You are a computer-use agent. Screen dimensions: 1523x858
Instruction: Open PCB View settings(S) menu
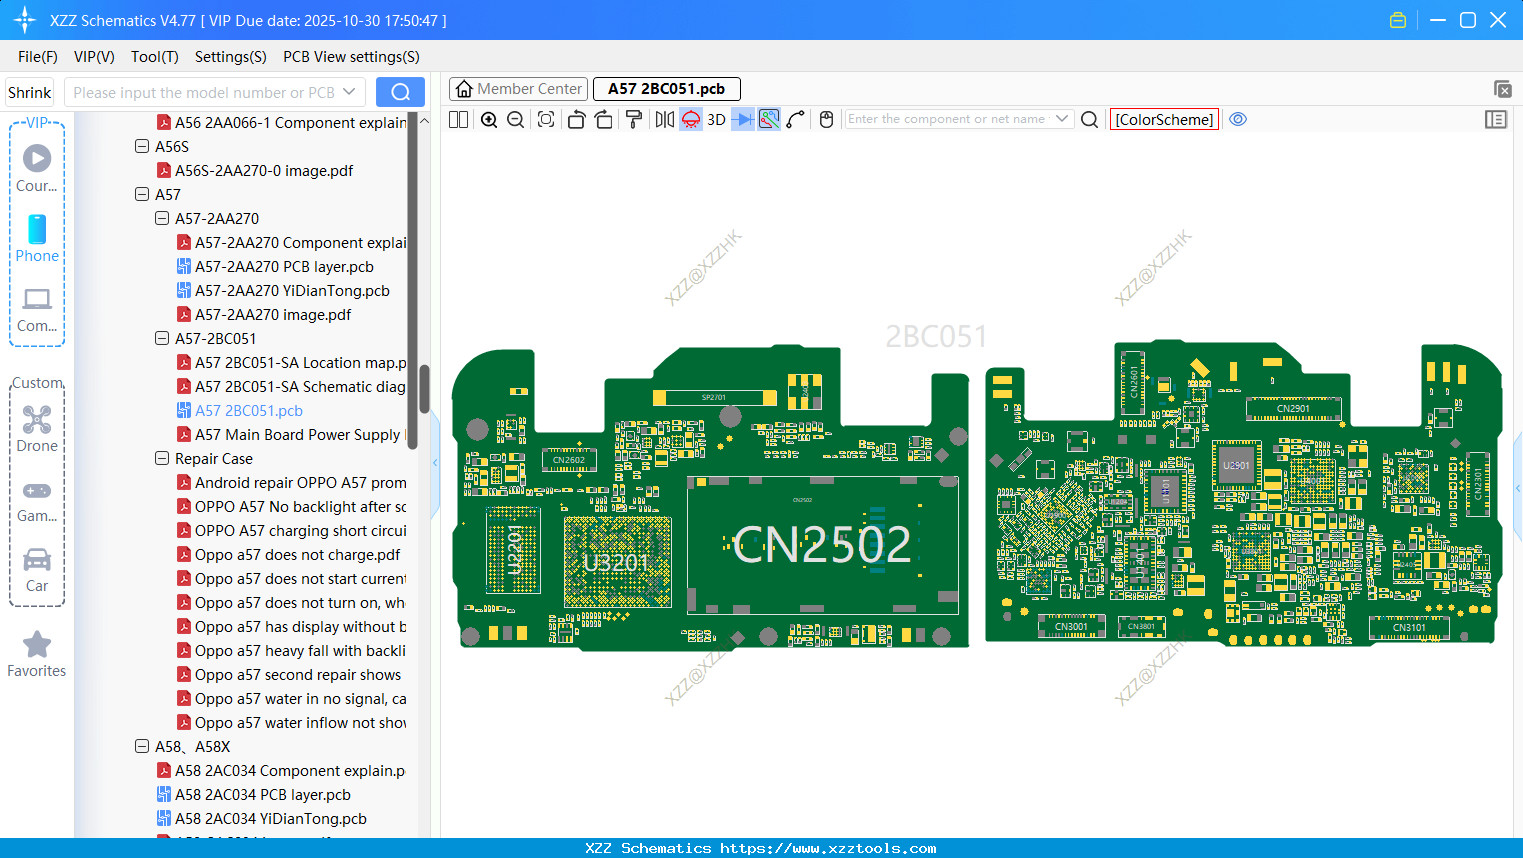click(x=351, y=57)
